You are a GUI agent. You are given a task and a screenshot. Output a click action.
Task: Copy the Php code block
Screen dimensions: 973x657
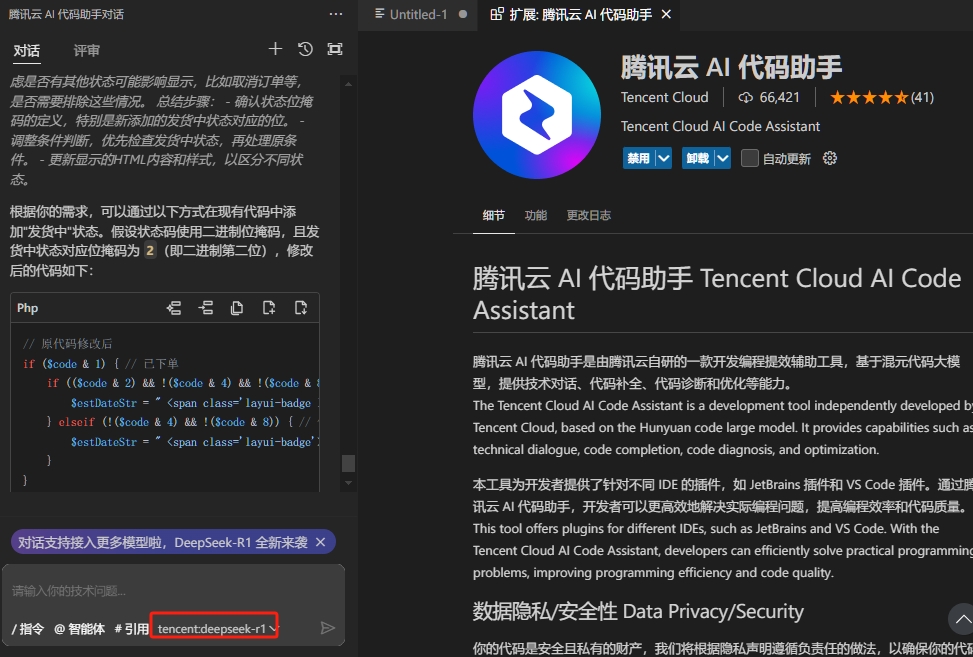[x=237, y=308]
